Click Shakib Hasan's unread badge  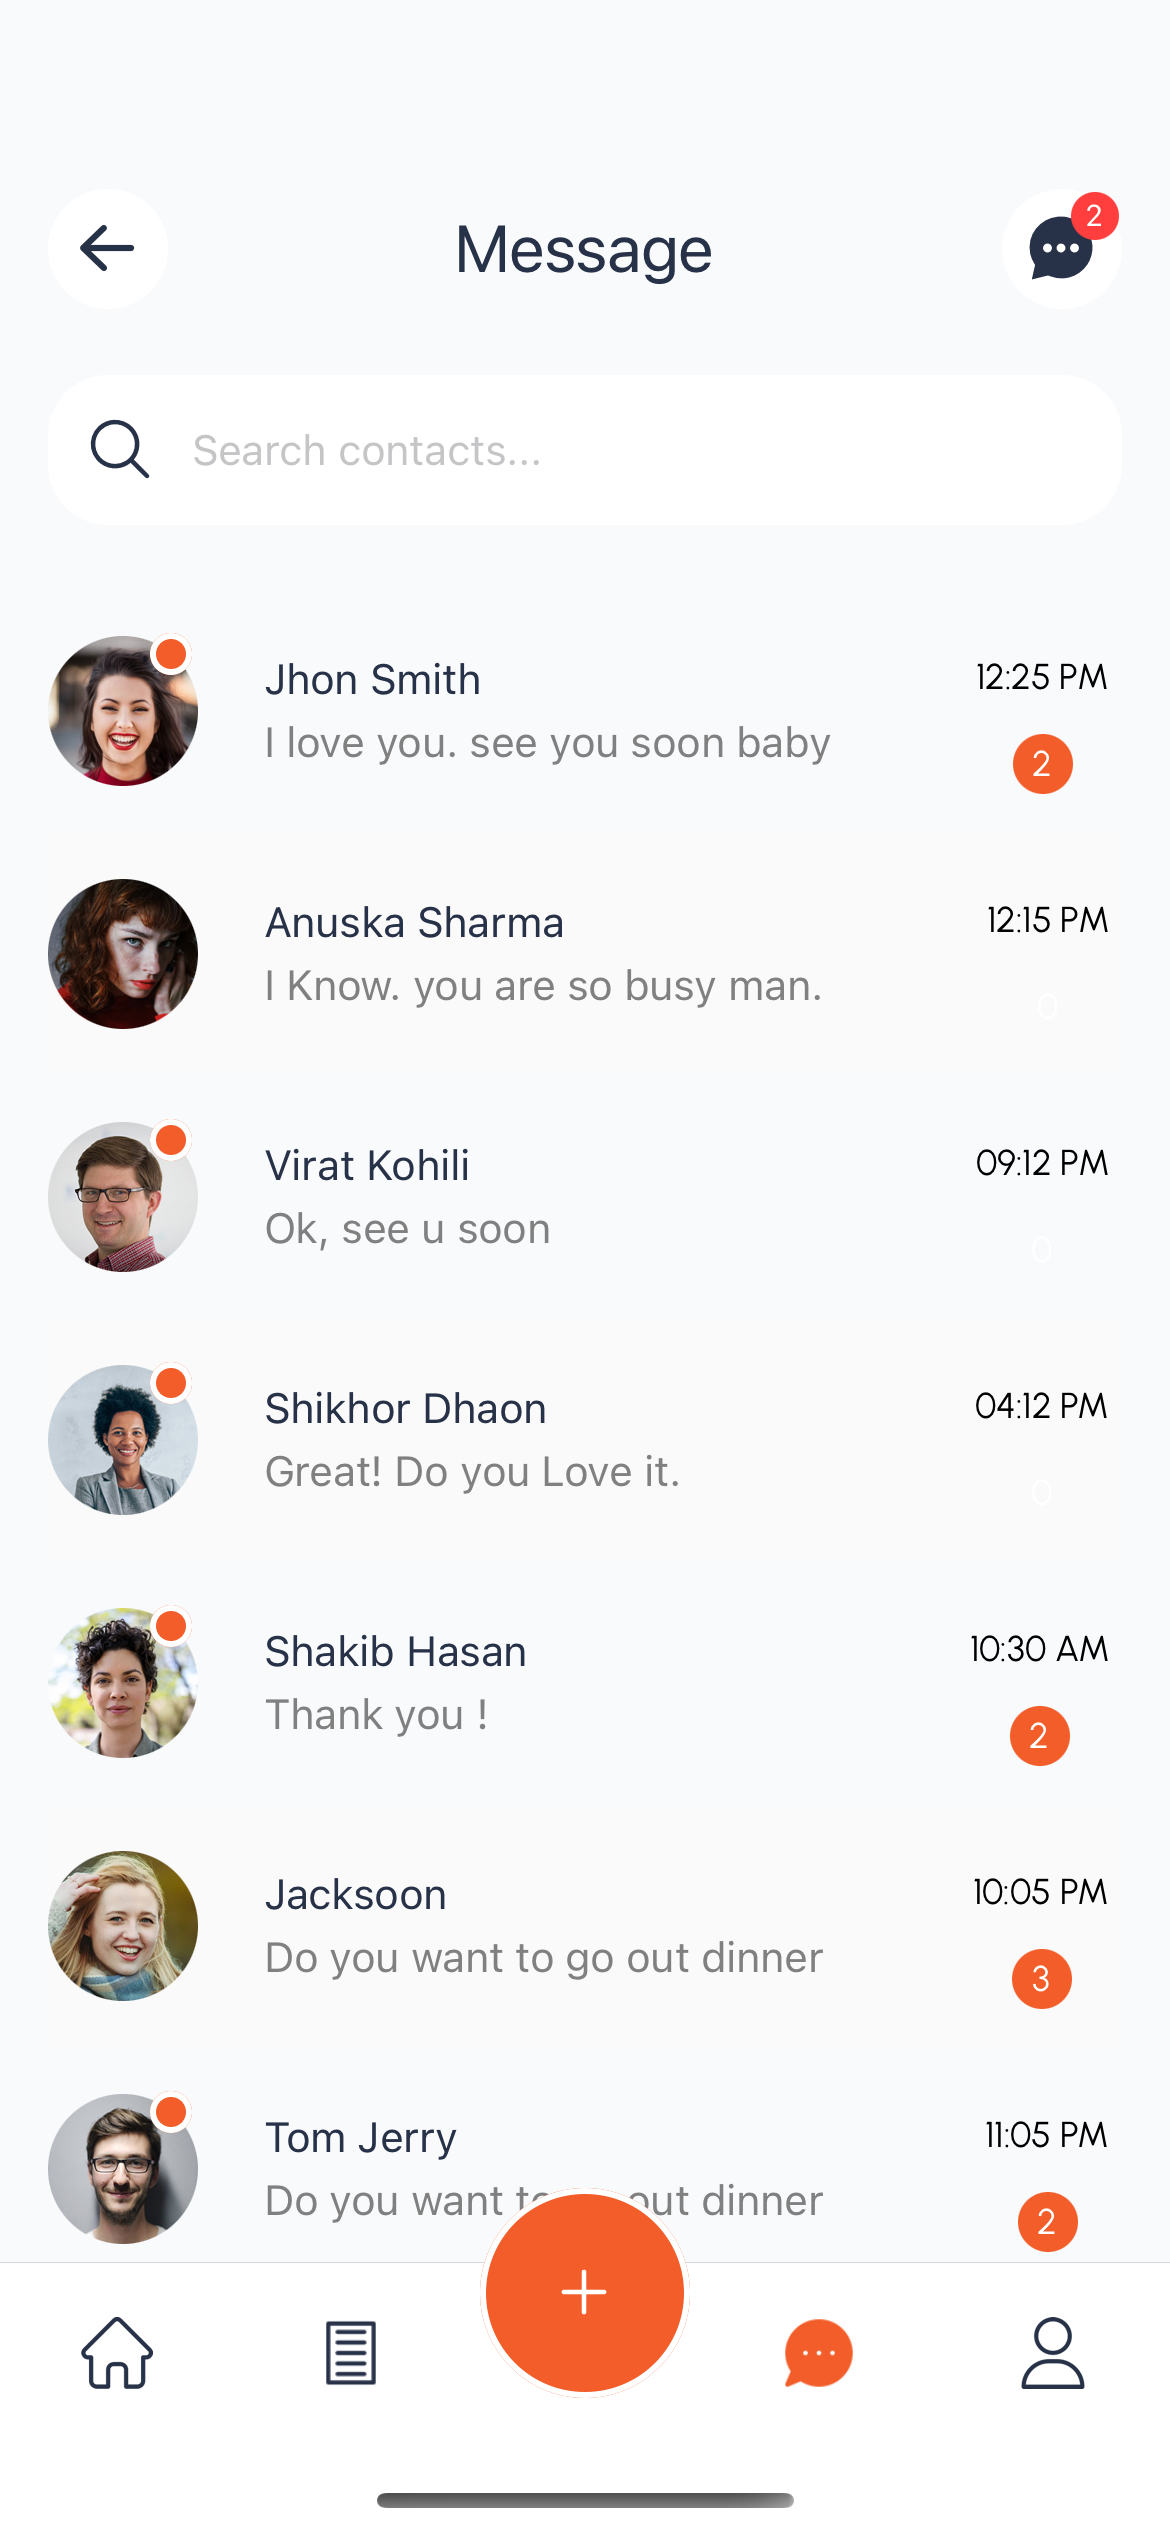(1039, 1736)
